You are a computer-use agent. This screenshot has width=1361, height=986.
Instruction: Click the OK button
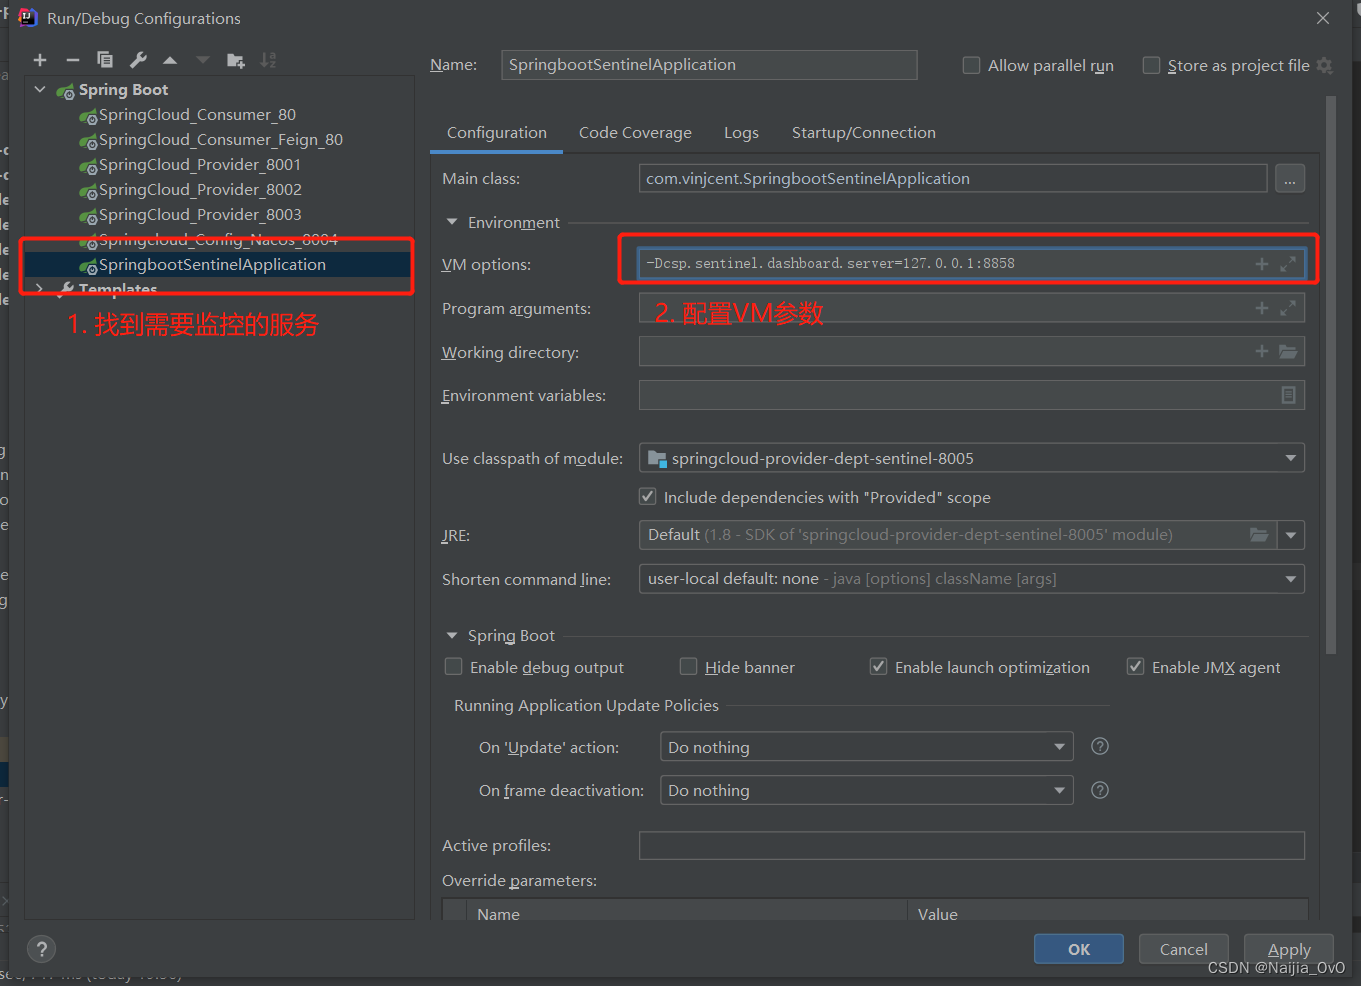pos(1079,949)
